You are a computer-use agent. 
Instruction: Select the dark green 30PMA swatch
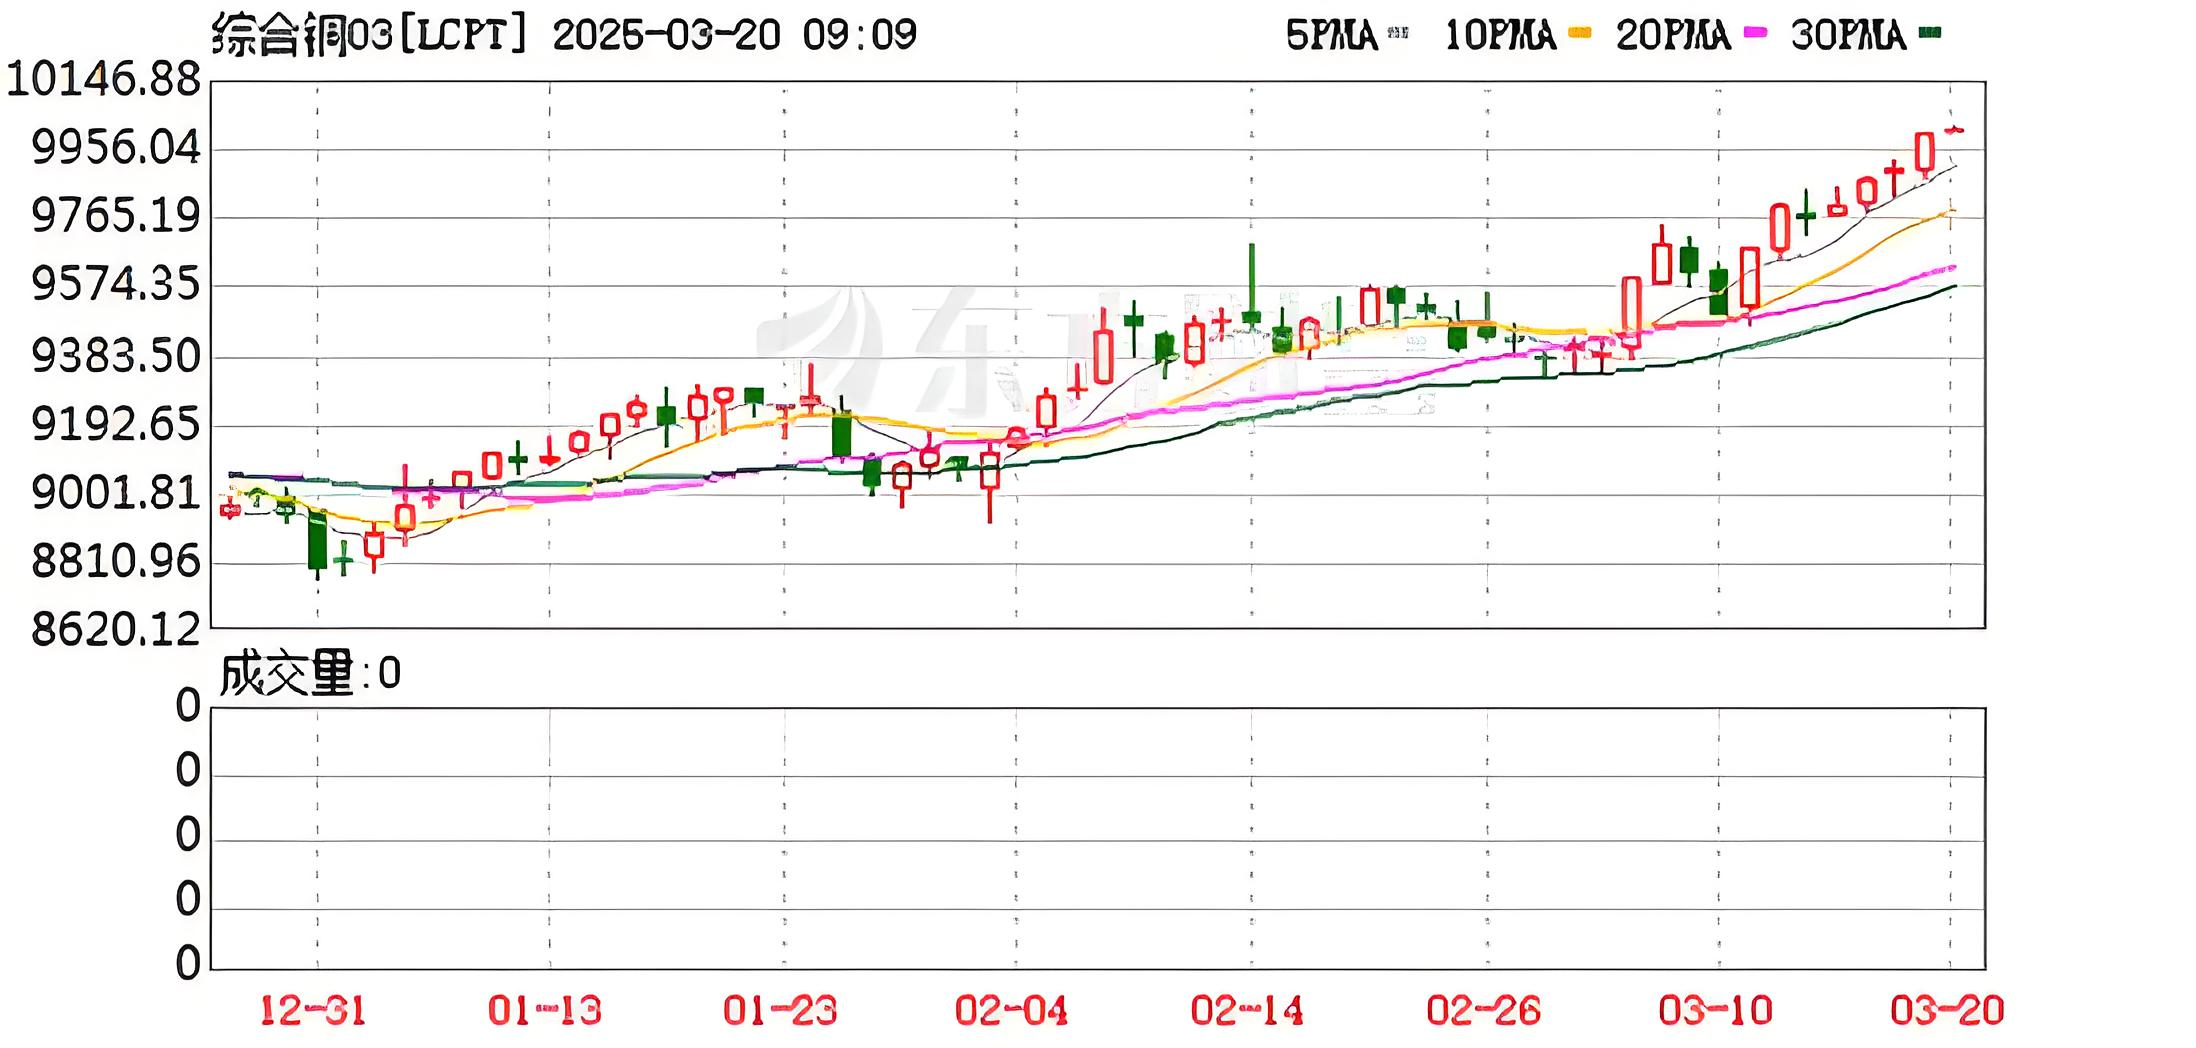click(1930, 33)
